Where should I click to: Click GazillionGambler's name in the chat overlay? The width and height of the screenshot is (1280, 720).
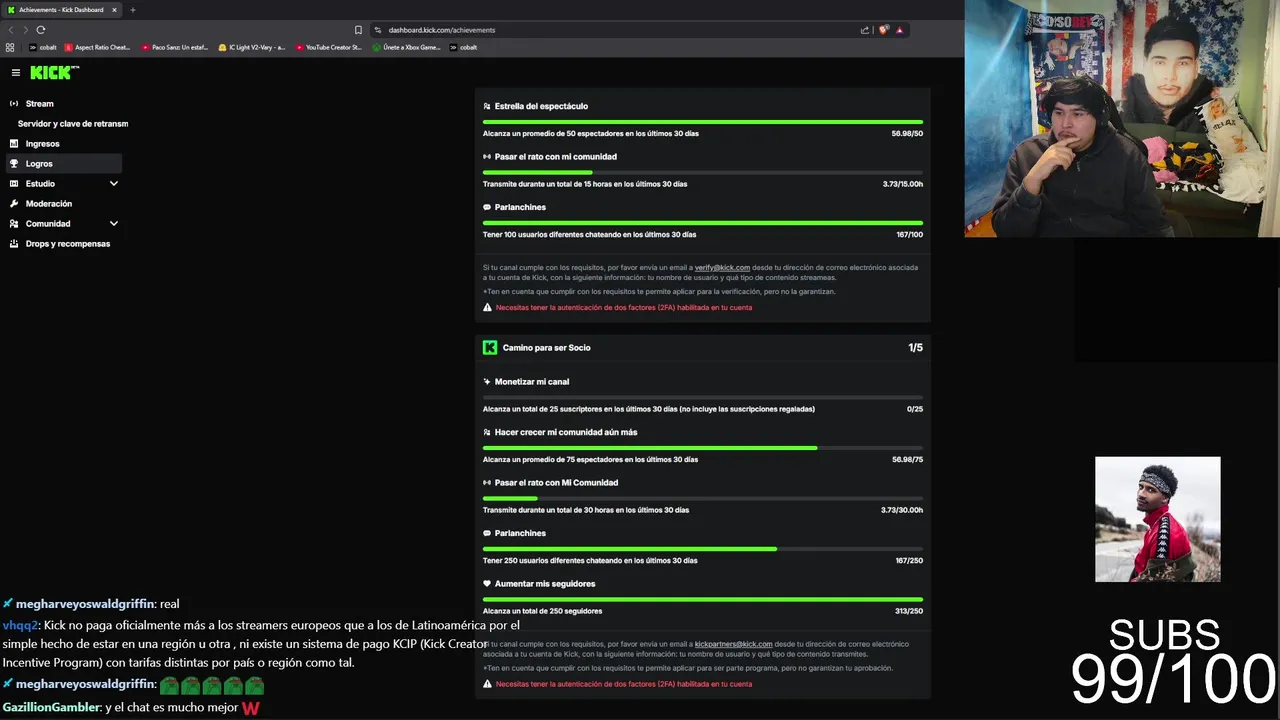coord(51,707)
